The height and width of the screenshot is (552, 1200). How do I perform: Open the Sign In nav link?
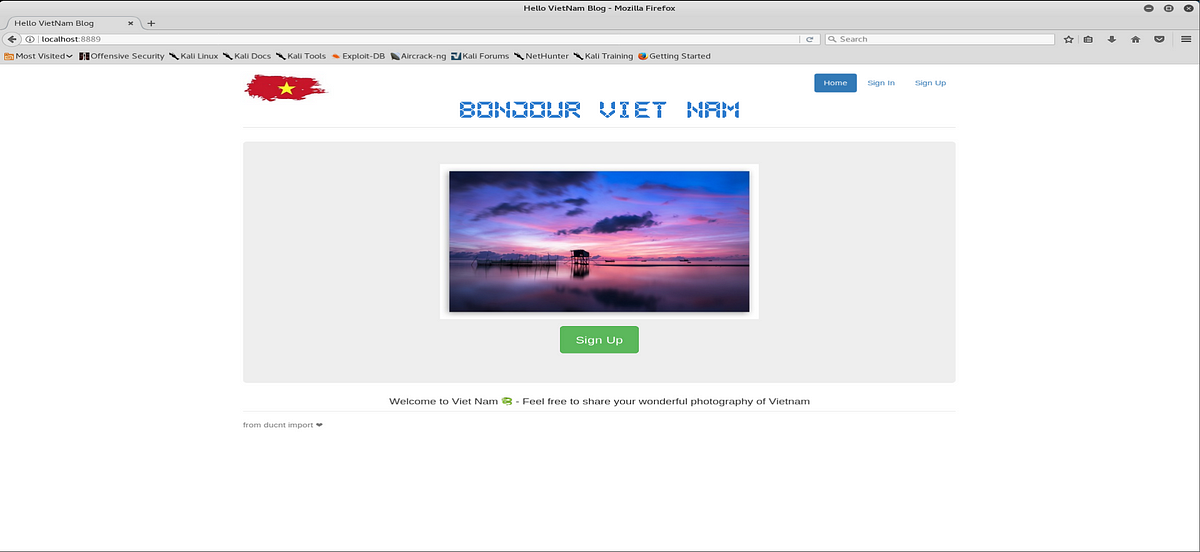[x=881, y=83]
